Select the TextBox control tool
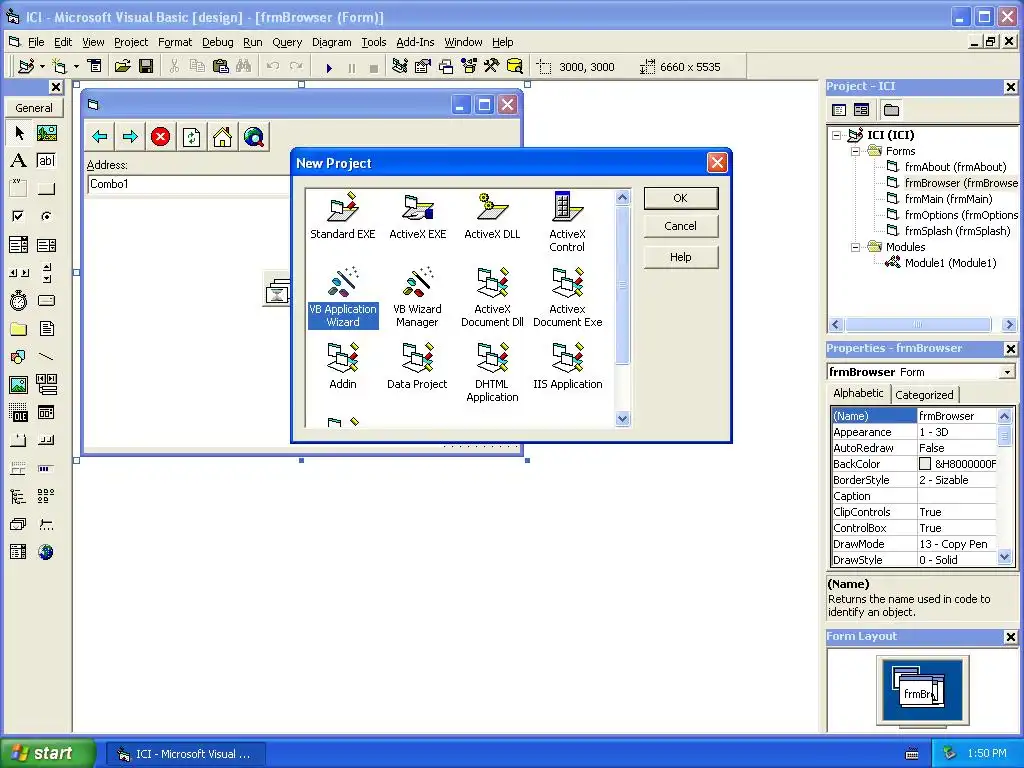 coord(46,161)
